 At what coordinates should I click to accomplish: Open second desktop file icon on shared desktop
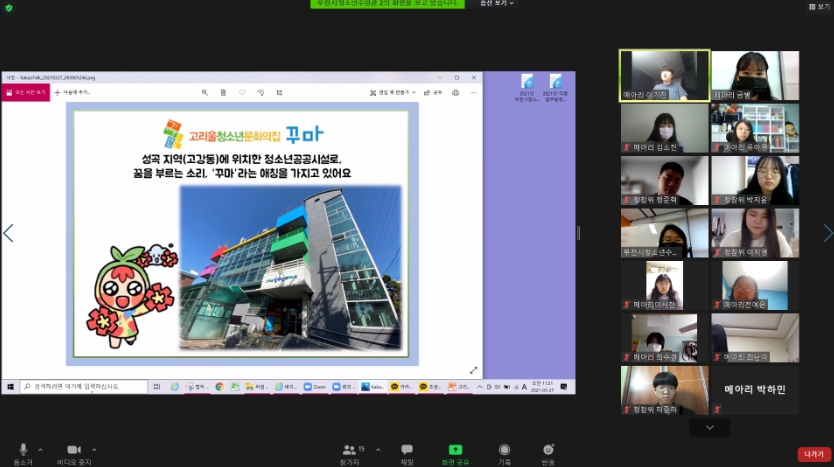[x=555, y=88]
